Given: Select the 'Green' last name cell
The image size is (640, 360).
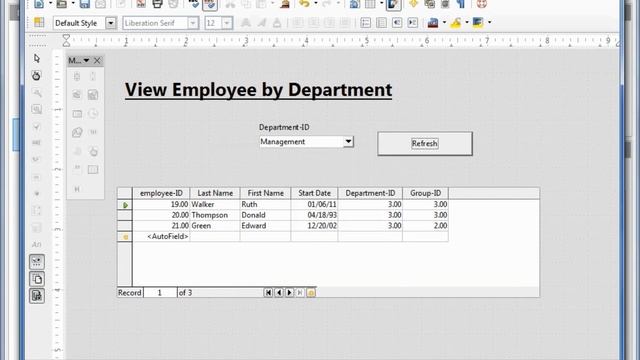Looking at the screenshot, I should point(215,225).
